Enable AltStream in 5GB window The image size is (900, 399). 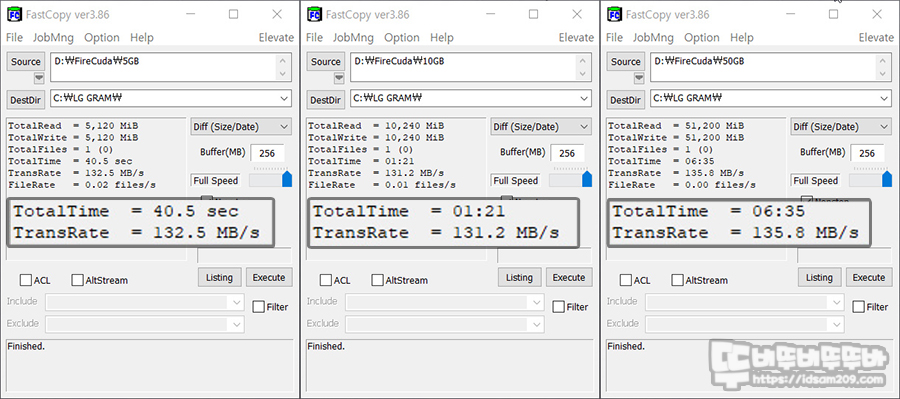click(77, 280)
